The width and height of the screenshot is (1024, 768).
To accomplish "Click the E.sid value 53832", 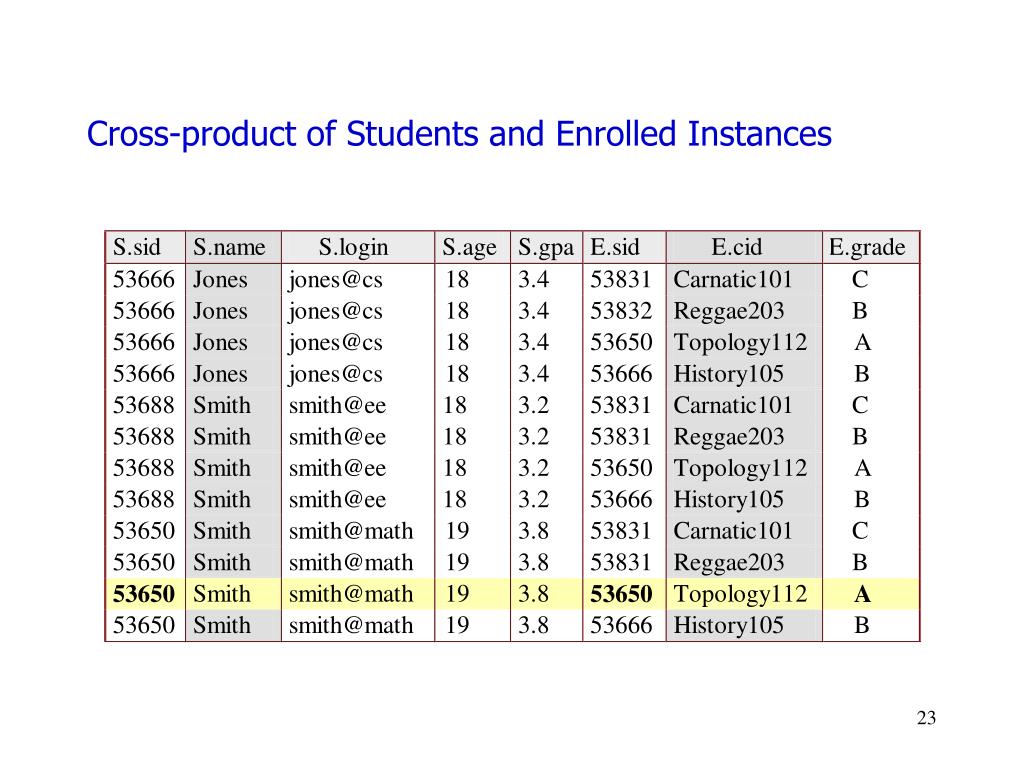I will (x=621, y=311).
